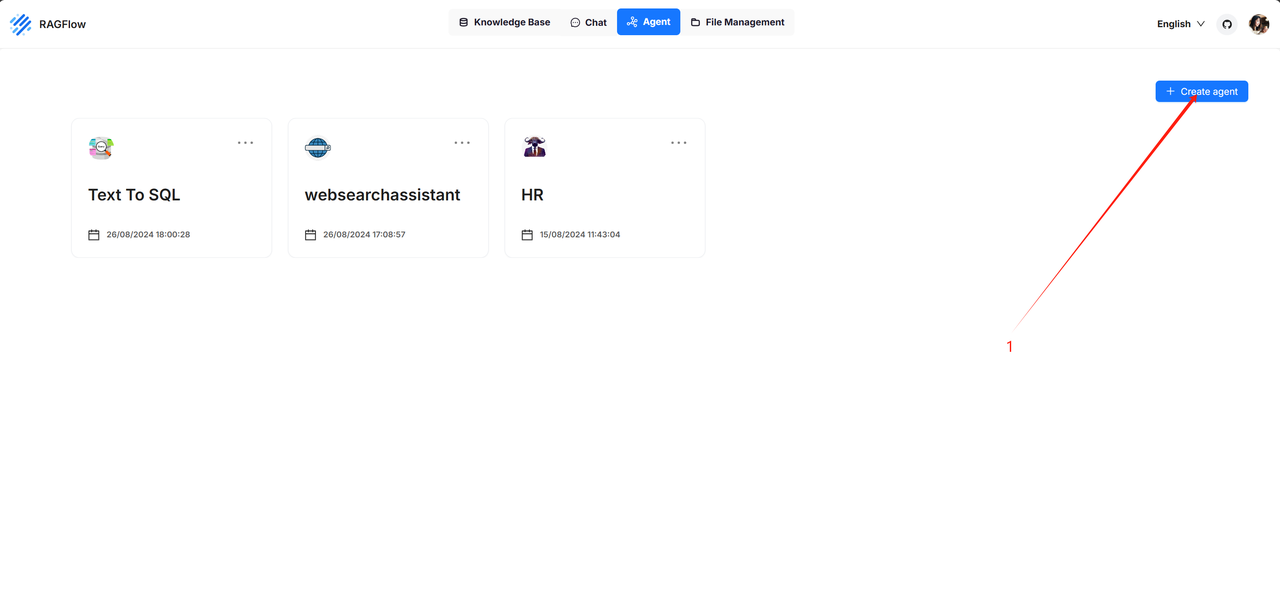Click the websearchassistant globe icon
The image size is (1280, 615).
tap(318, 148)
